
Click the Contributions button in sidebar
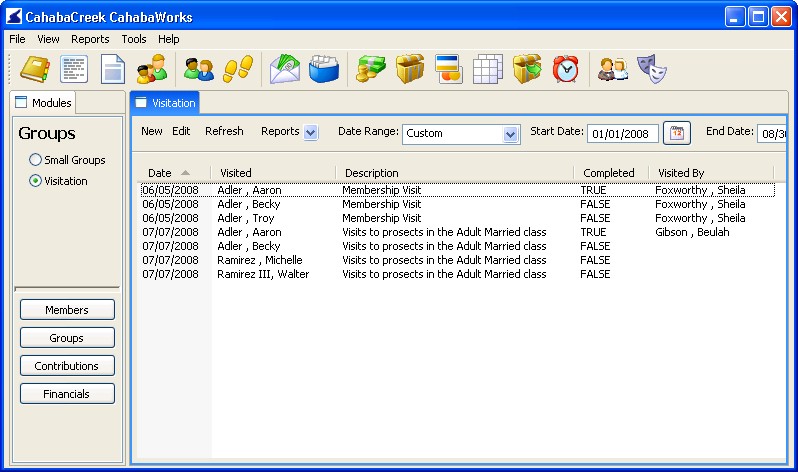67,366
